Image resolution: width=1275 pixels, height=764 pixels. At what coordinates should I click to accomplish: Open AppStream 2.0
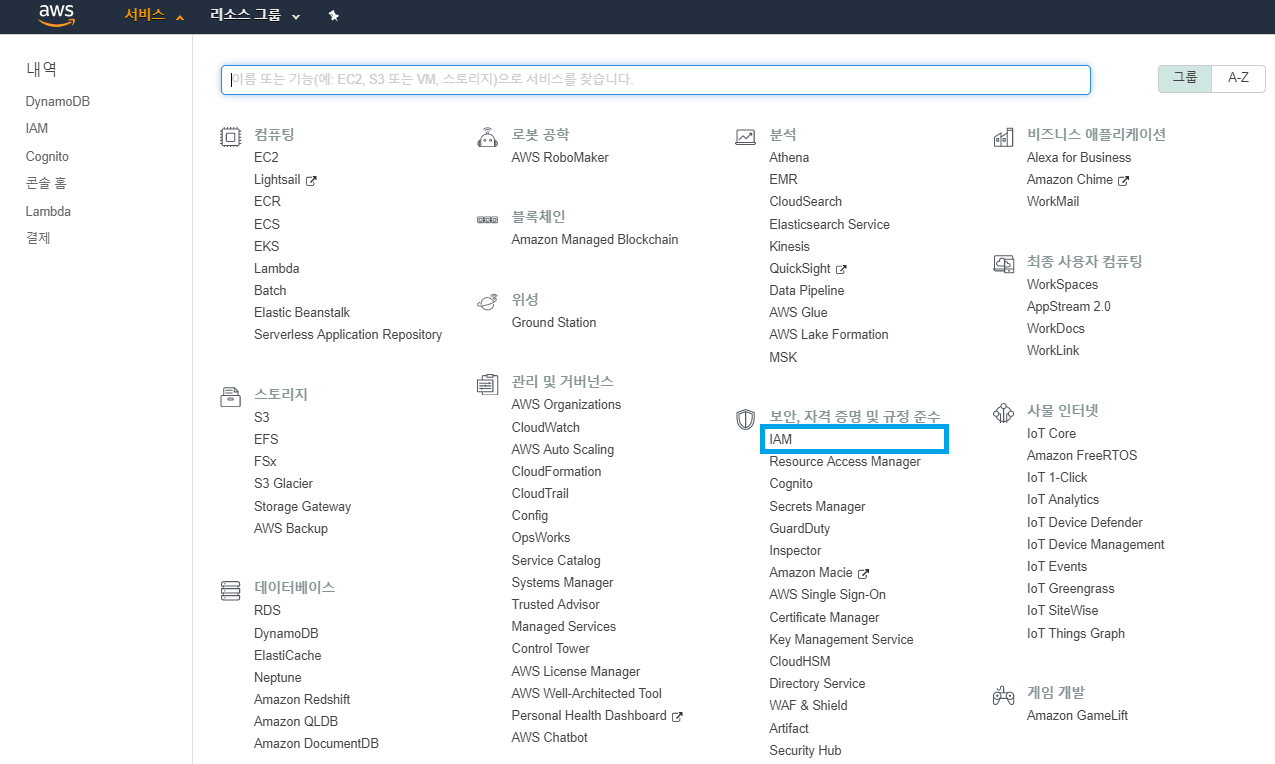[x=1068, y=307]
